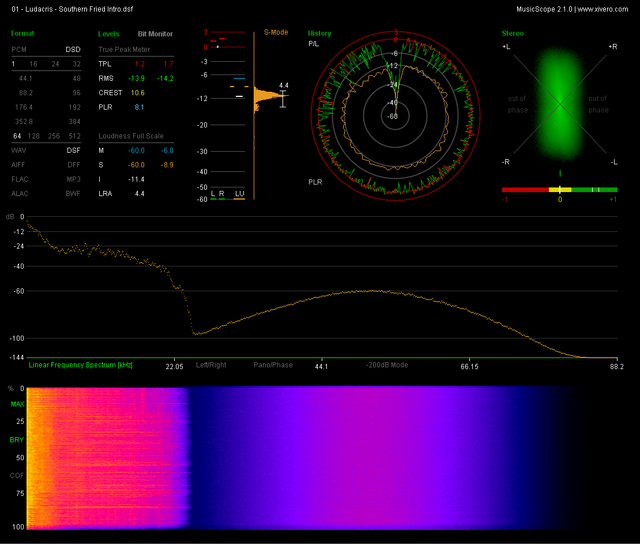Click the WAV file type label
The width and height of the screenshot is (640, 545).
pos(18,150)
